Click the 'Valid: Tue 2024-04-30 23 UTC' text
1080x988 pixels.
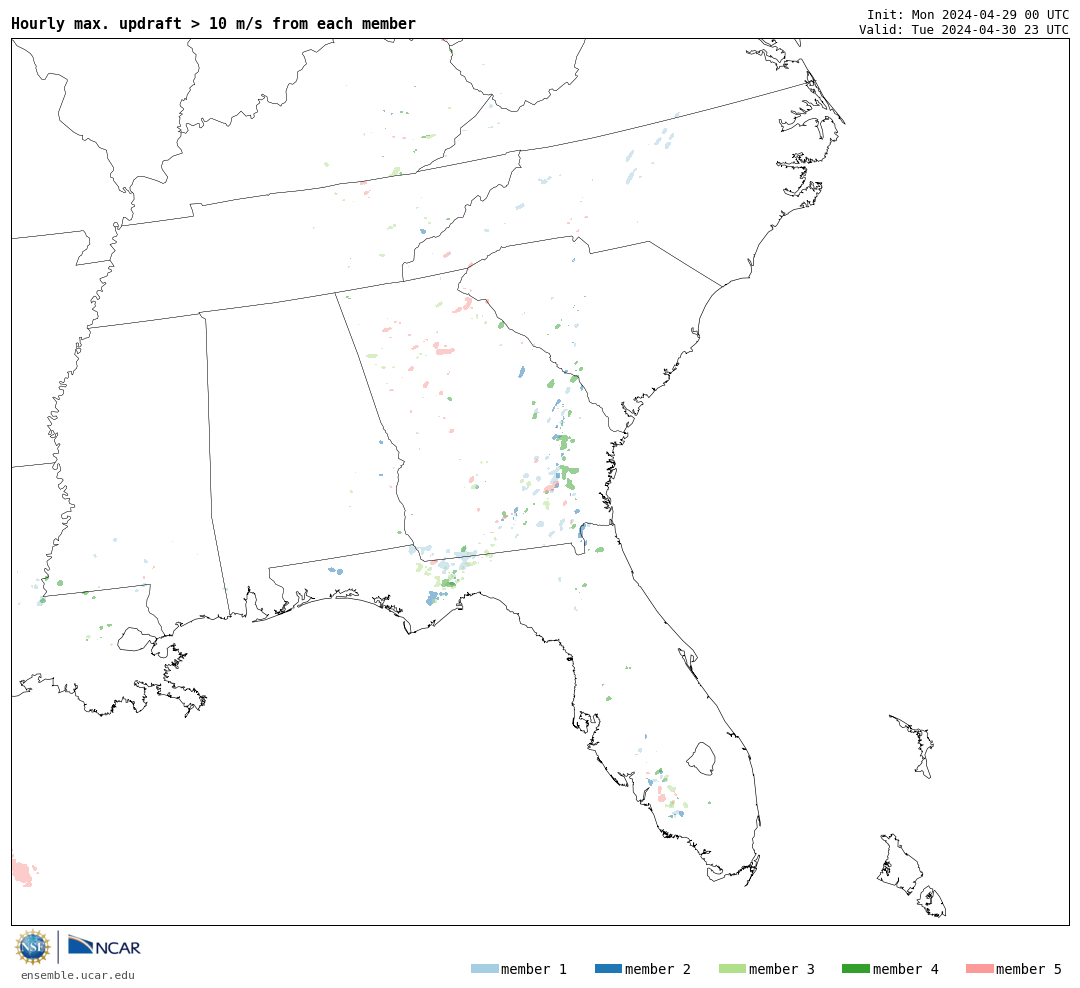(x=964, y=29)
